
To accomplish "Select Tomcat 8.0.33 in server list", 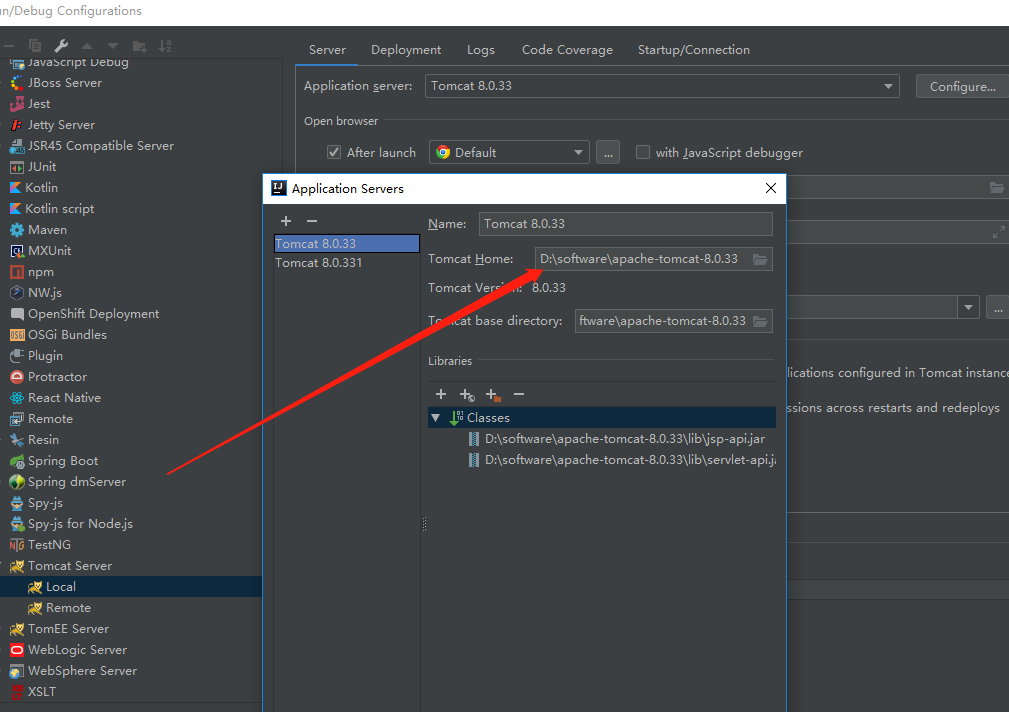I will [347, 243].
